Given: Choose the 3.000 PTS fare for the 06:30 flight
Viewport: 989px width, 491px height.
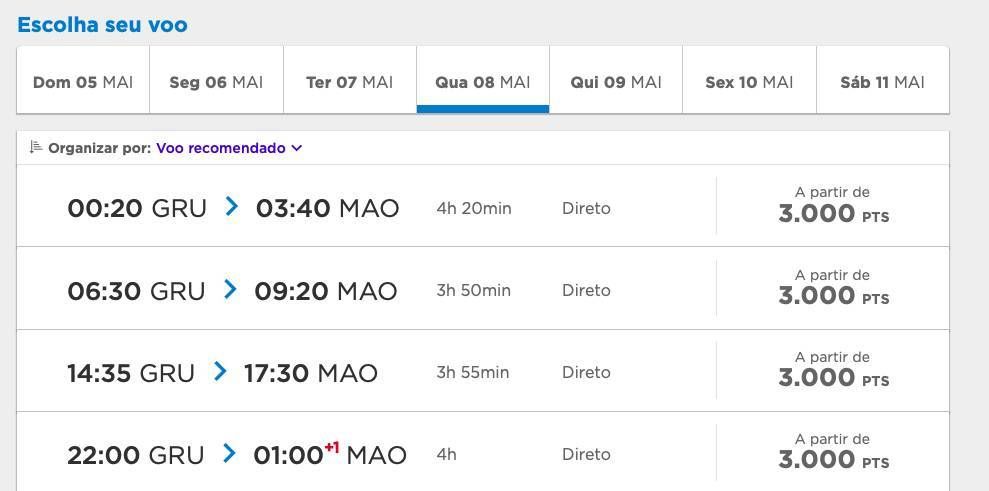Looking at the screenshot, I should 833,295.
